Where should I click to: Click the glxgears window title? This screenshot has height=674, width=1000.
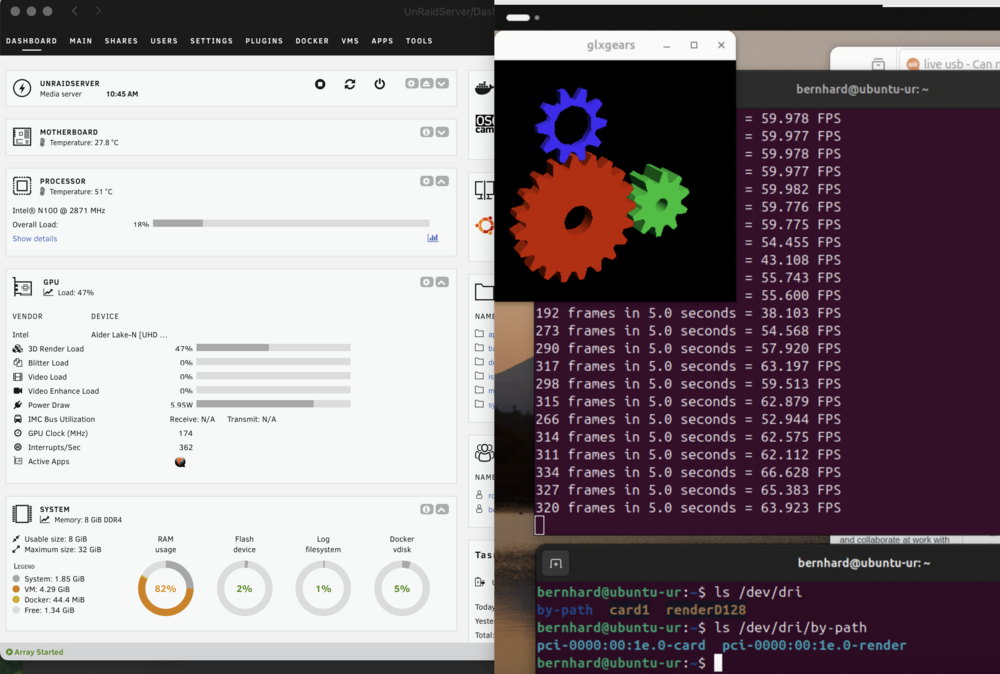pyautogui.click(x=611, y=45)
